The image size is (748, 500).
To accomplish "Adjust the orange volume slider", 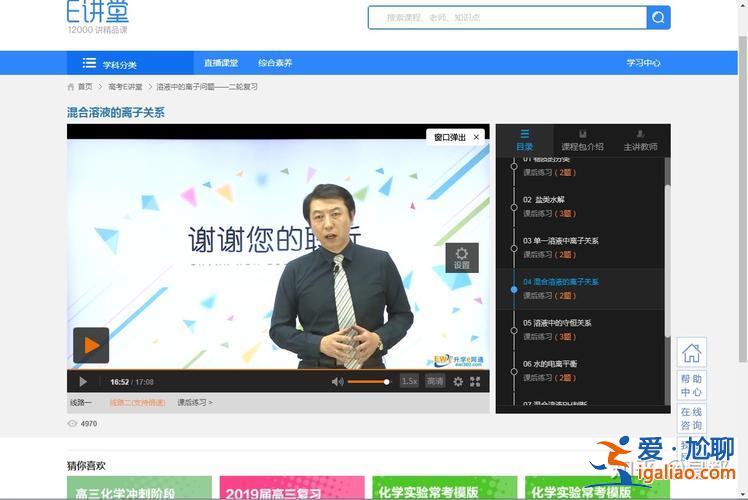I will coord(369,381).
